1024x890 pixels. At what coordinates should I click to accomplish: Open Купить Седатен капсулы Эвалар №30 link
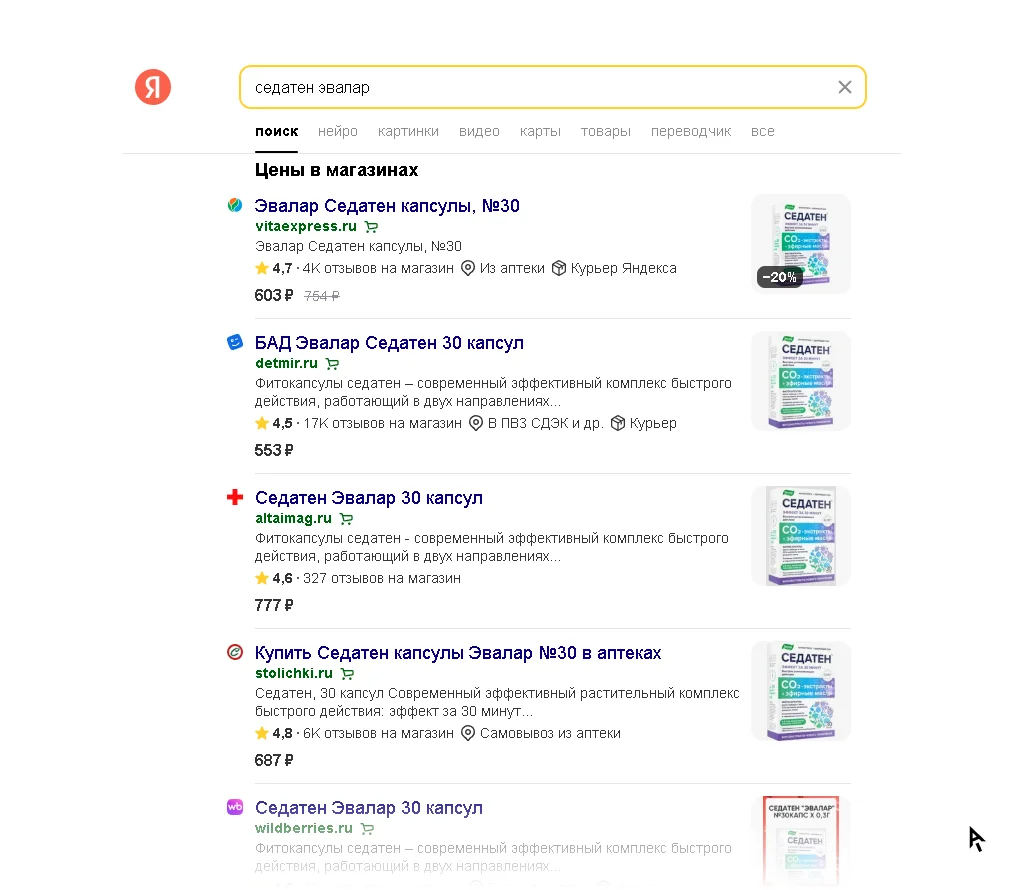(x=458, y=653)
